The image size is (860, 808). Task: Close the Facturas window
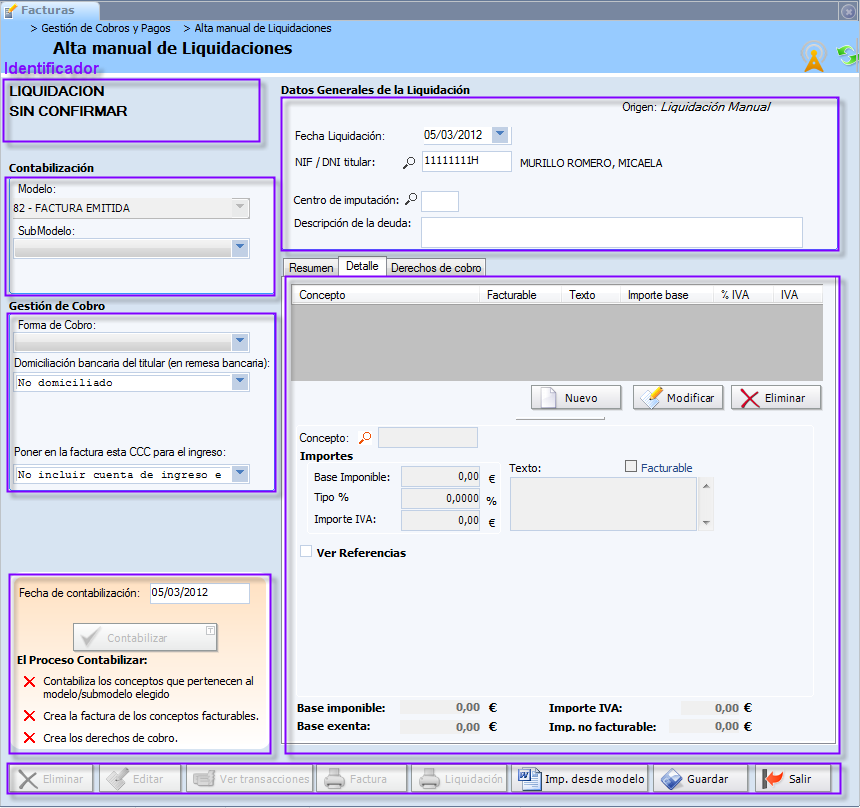847,11
